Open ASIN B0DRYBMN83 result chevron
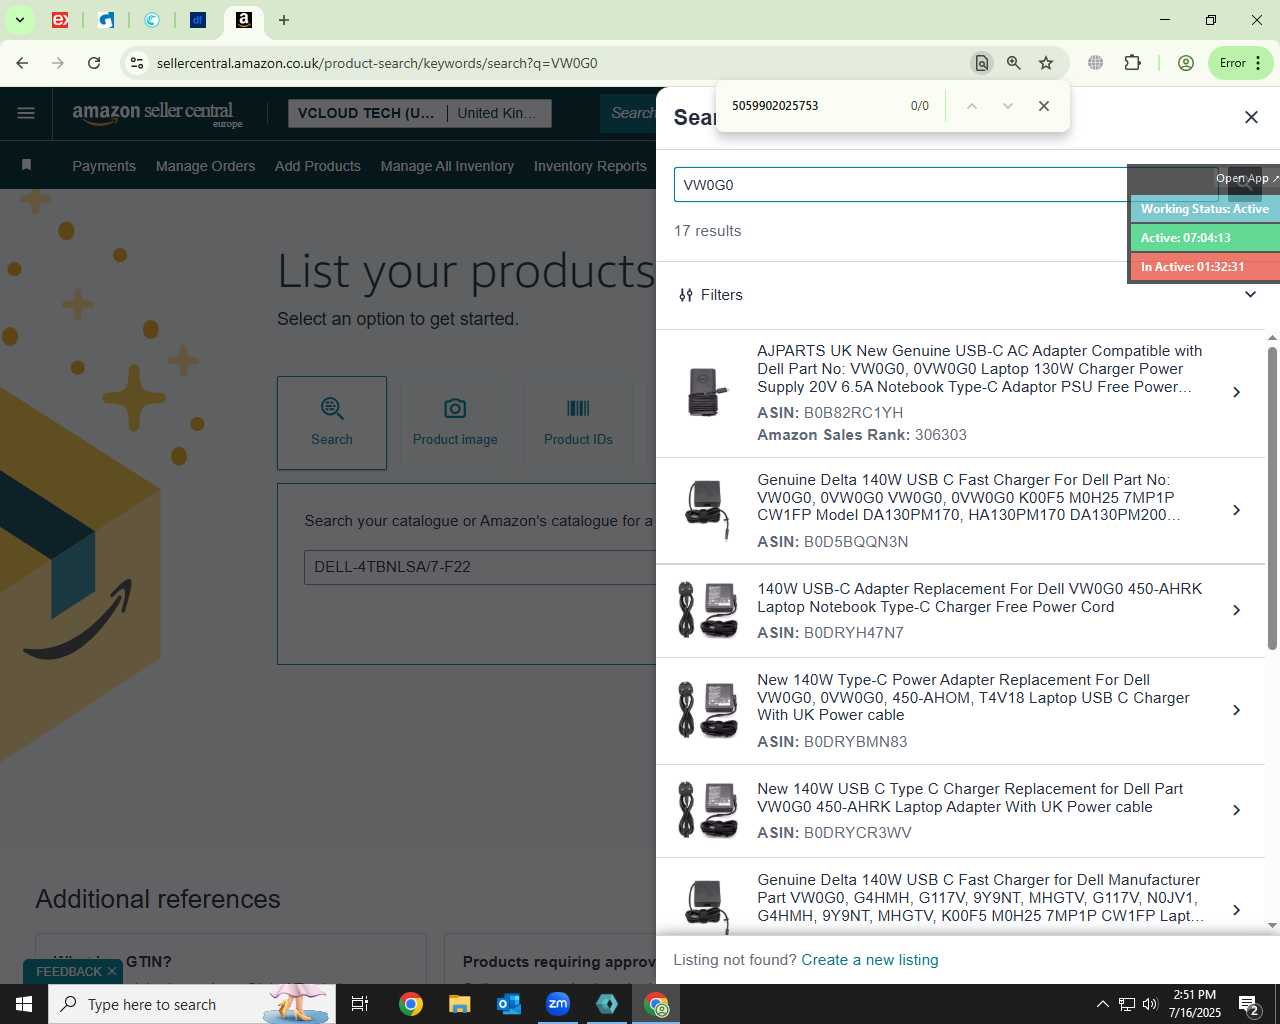The width and height of the screenshot is (1280, 1024). click(1237, 710)
